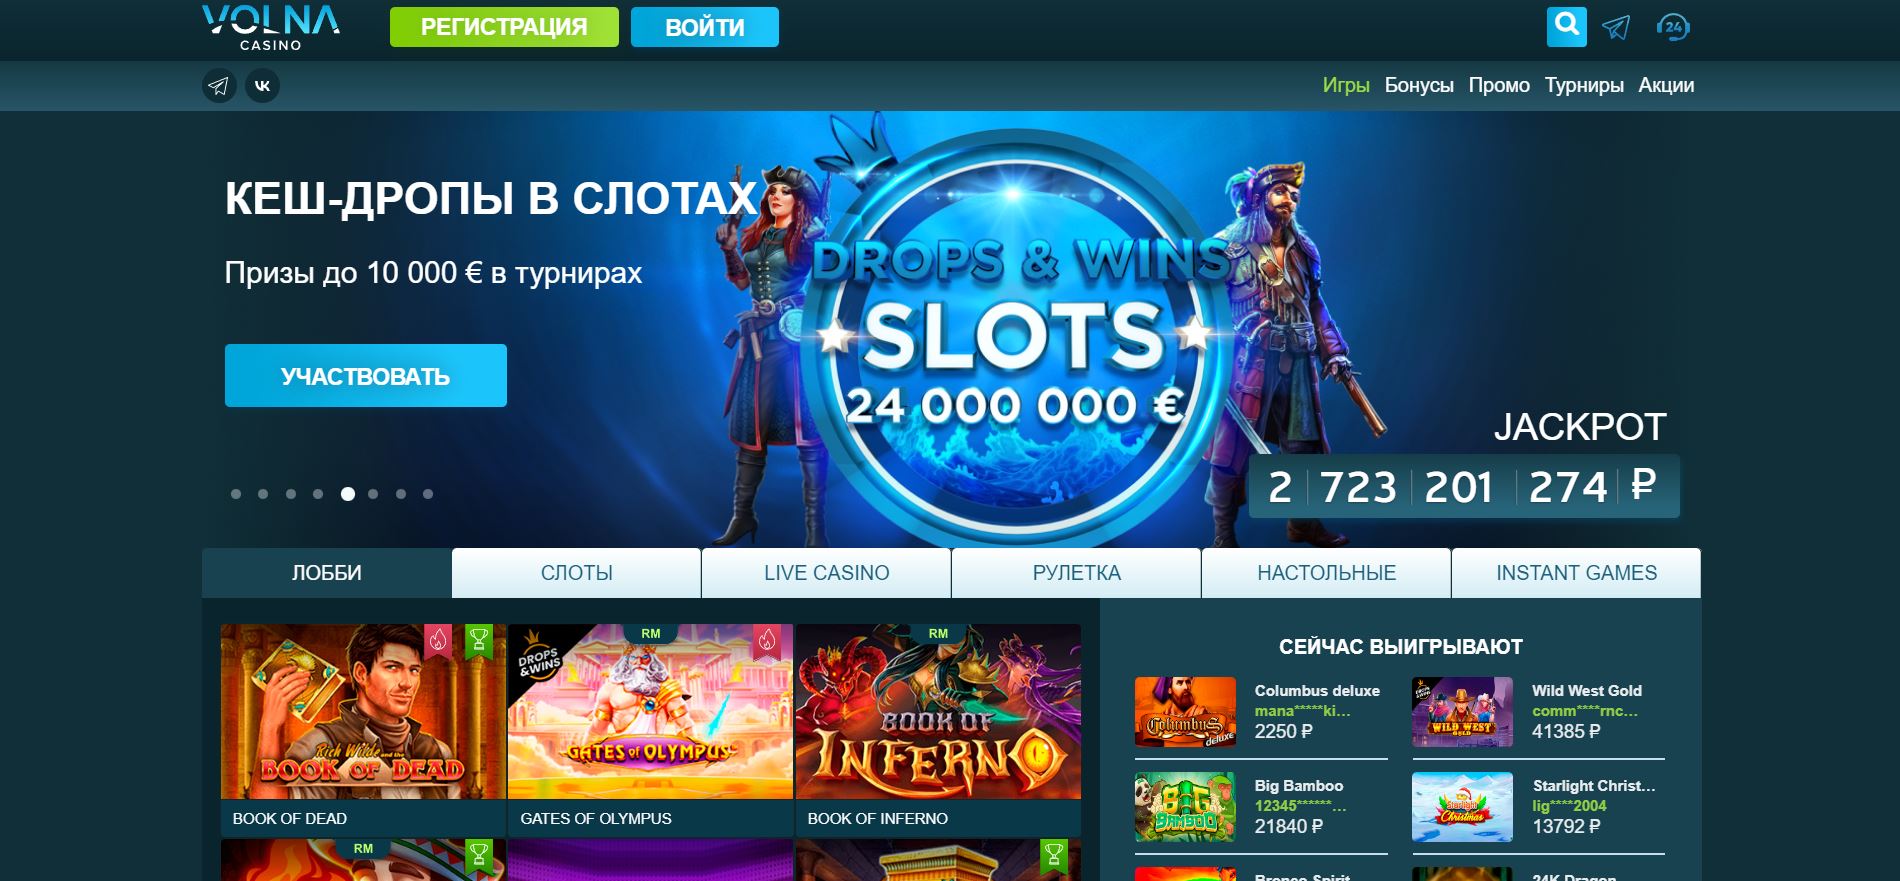Open Telegram icon in top header
This screenshot has width=1900, height=881.
pyautogui.click(x=1616, y=27)
